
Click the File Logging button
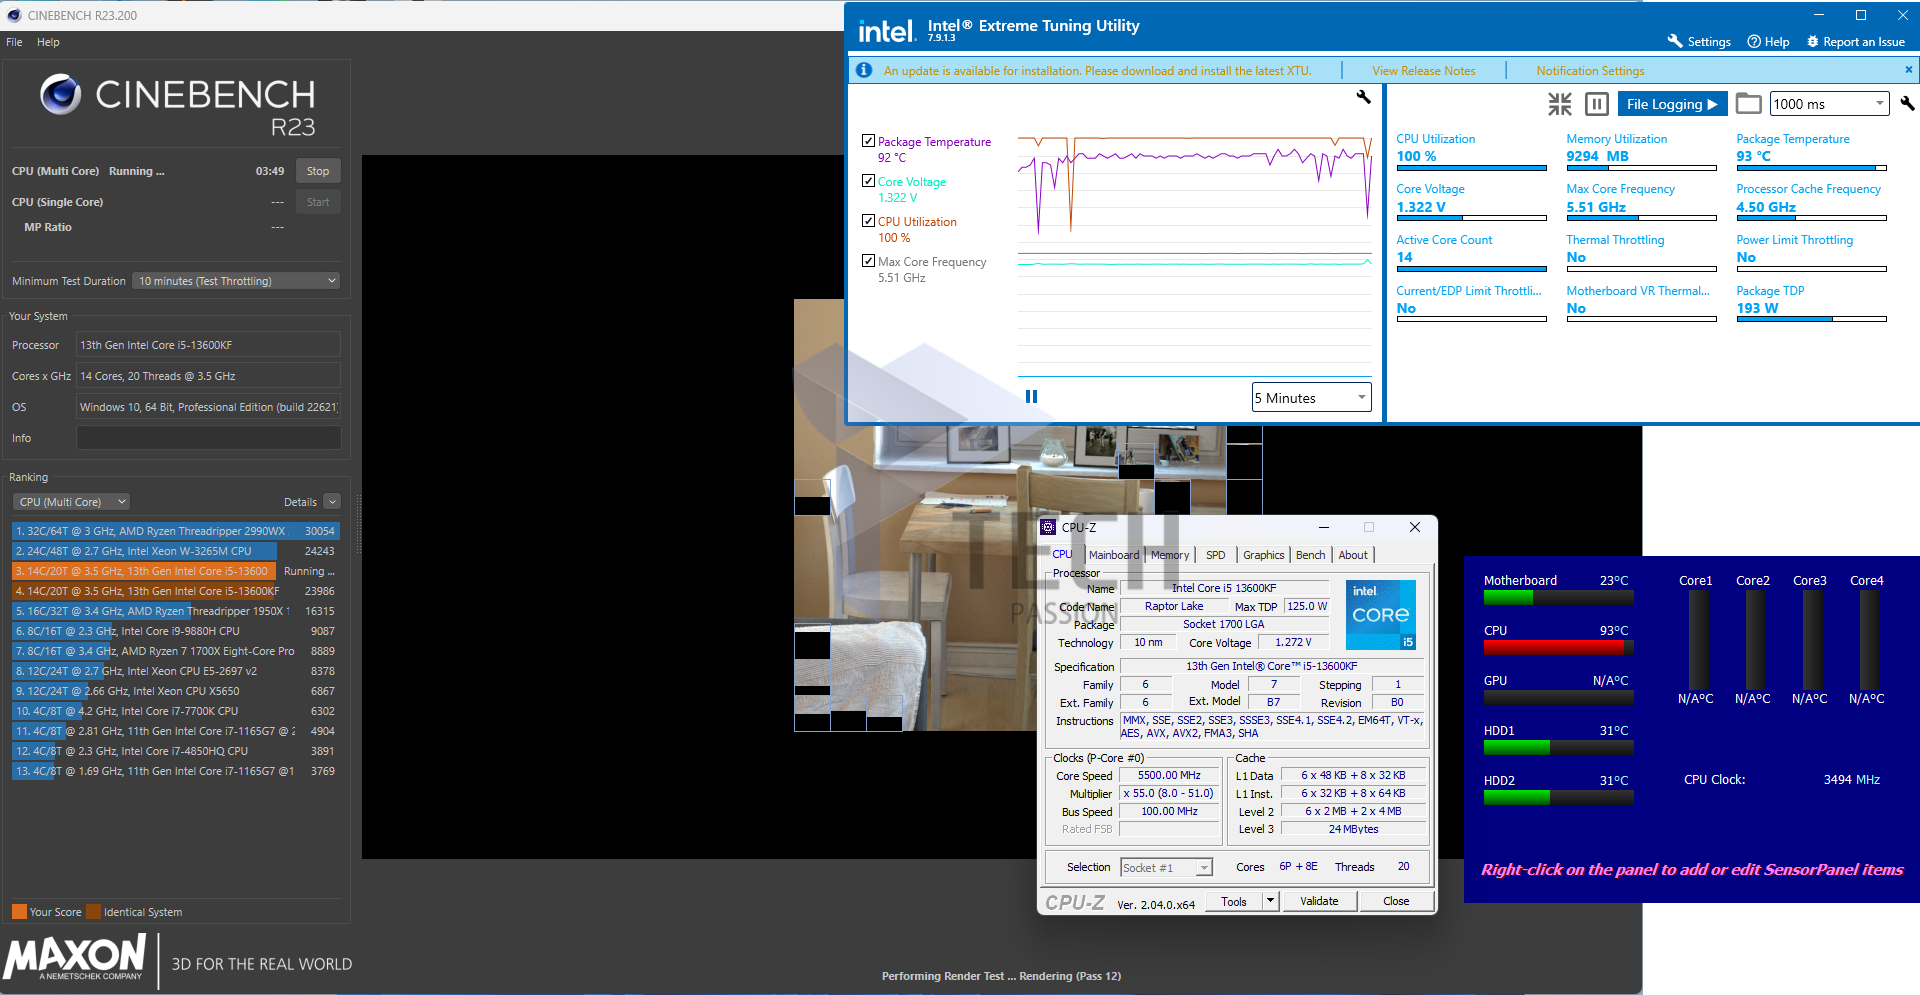[x=1671, y=104]
